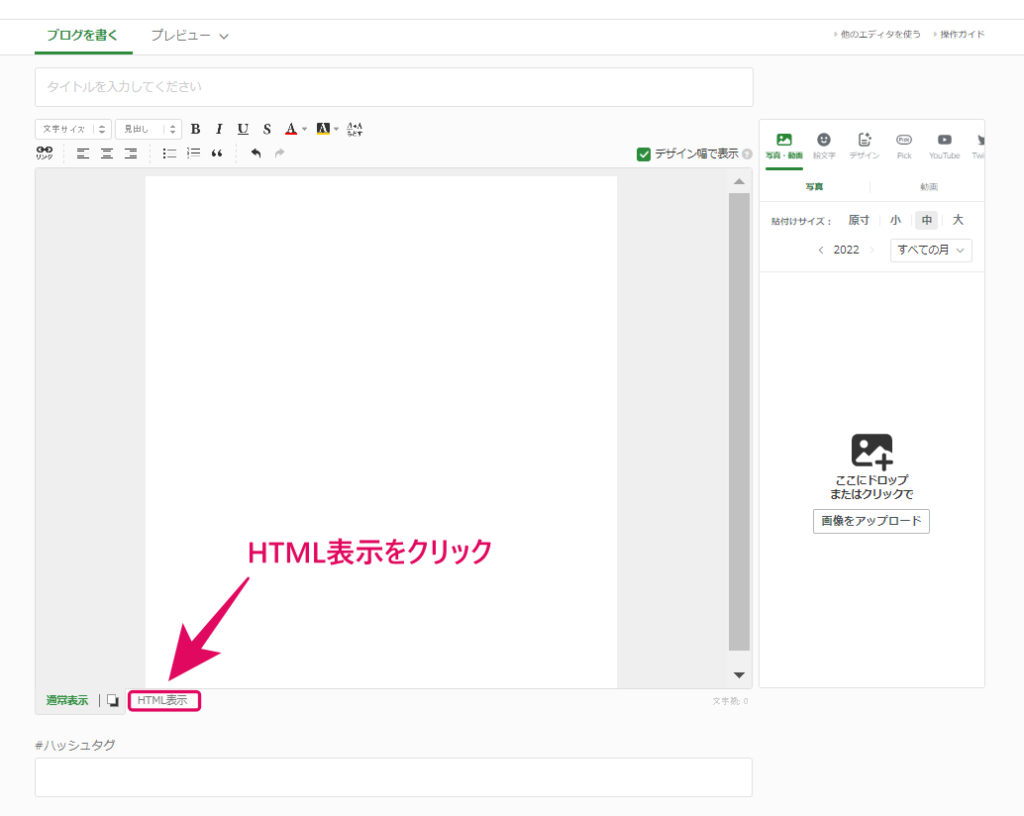Open the プレビュー tab
Screen dimensions: 1024x816
click(x=189, y=35)
